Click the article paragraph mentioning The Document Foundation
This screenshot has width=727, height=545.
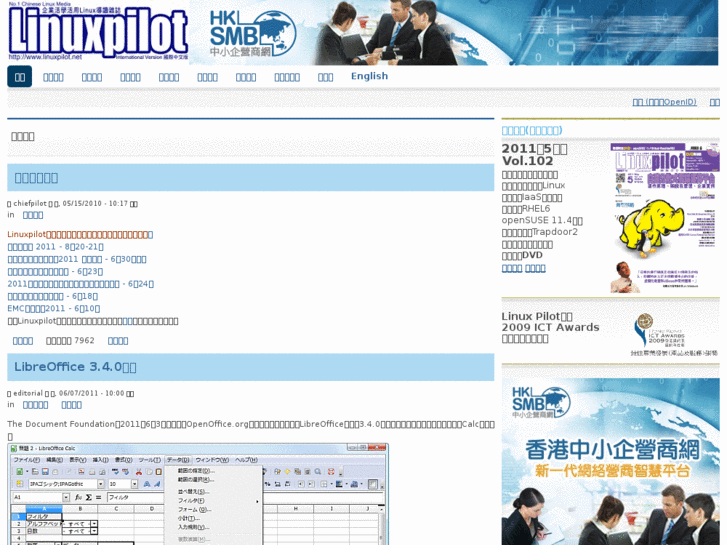tap(251, 430)
